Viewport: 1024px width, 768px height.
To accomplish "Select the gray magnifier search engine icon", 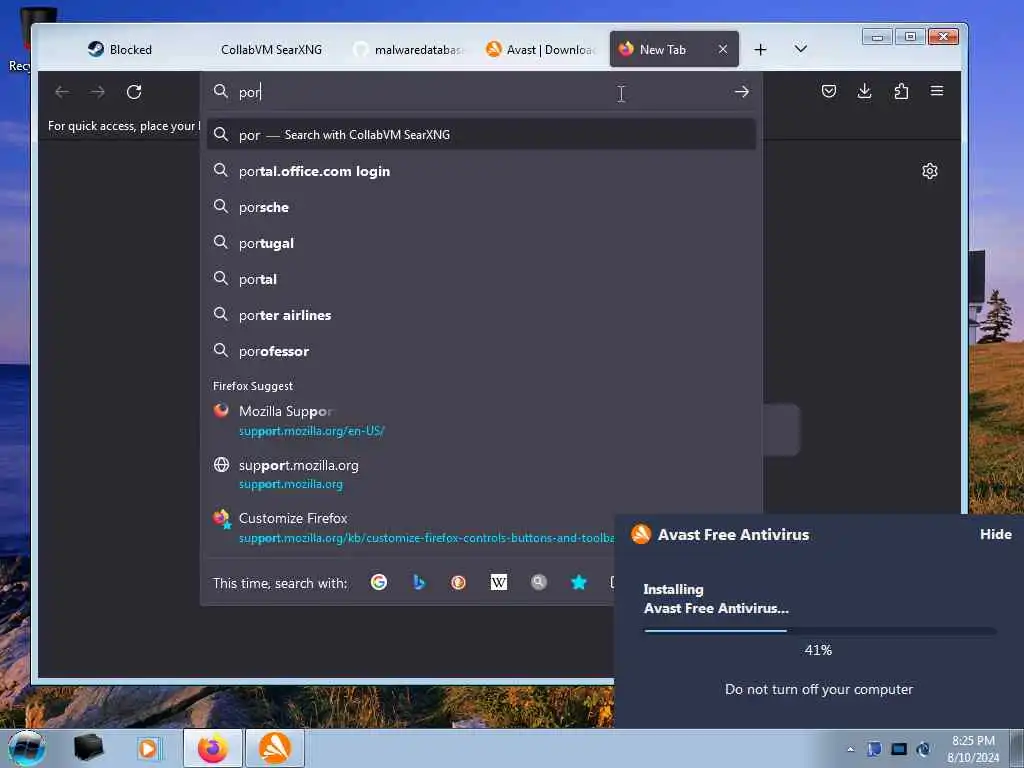I will point(539,582).
